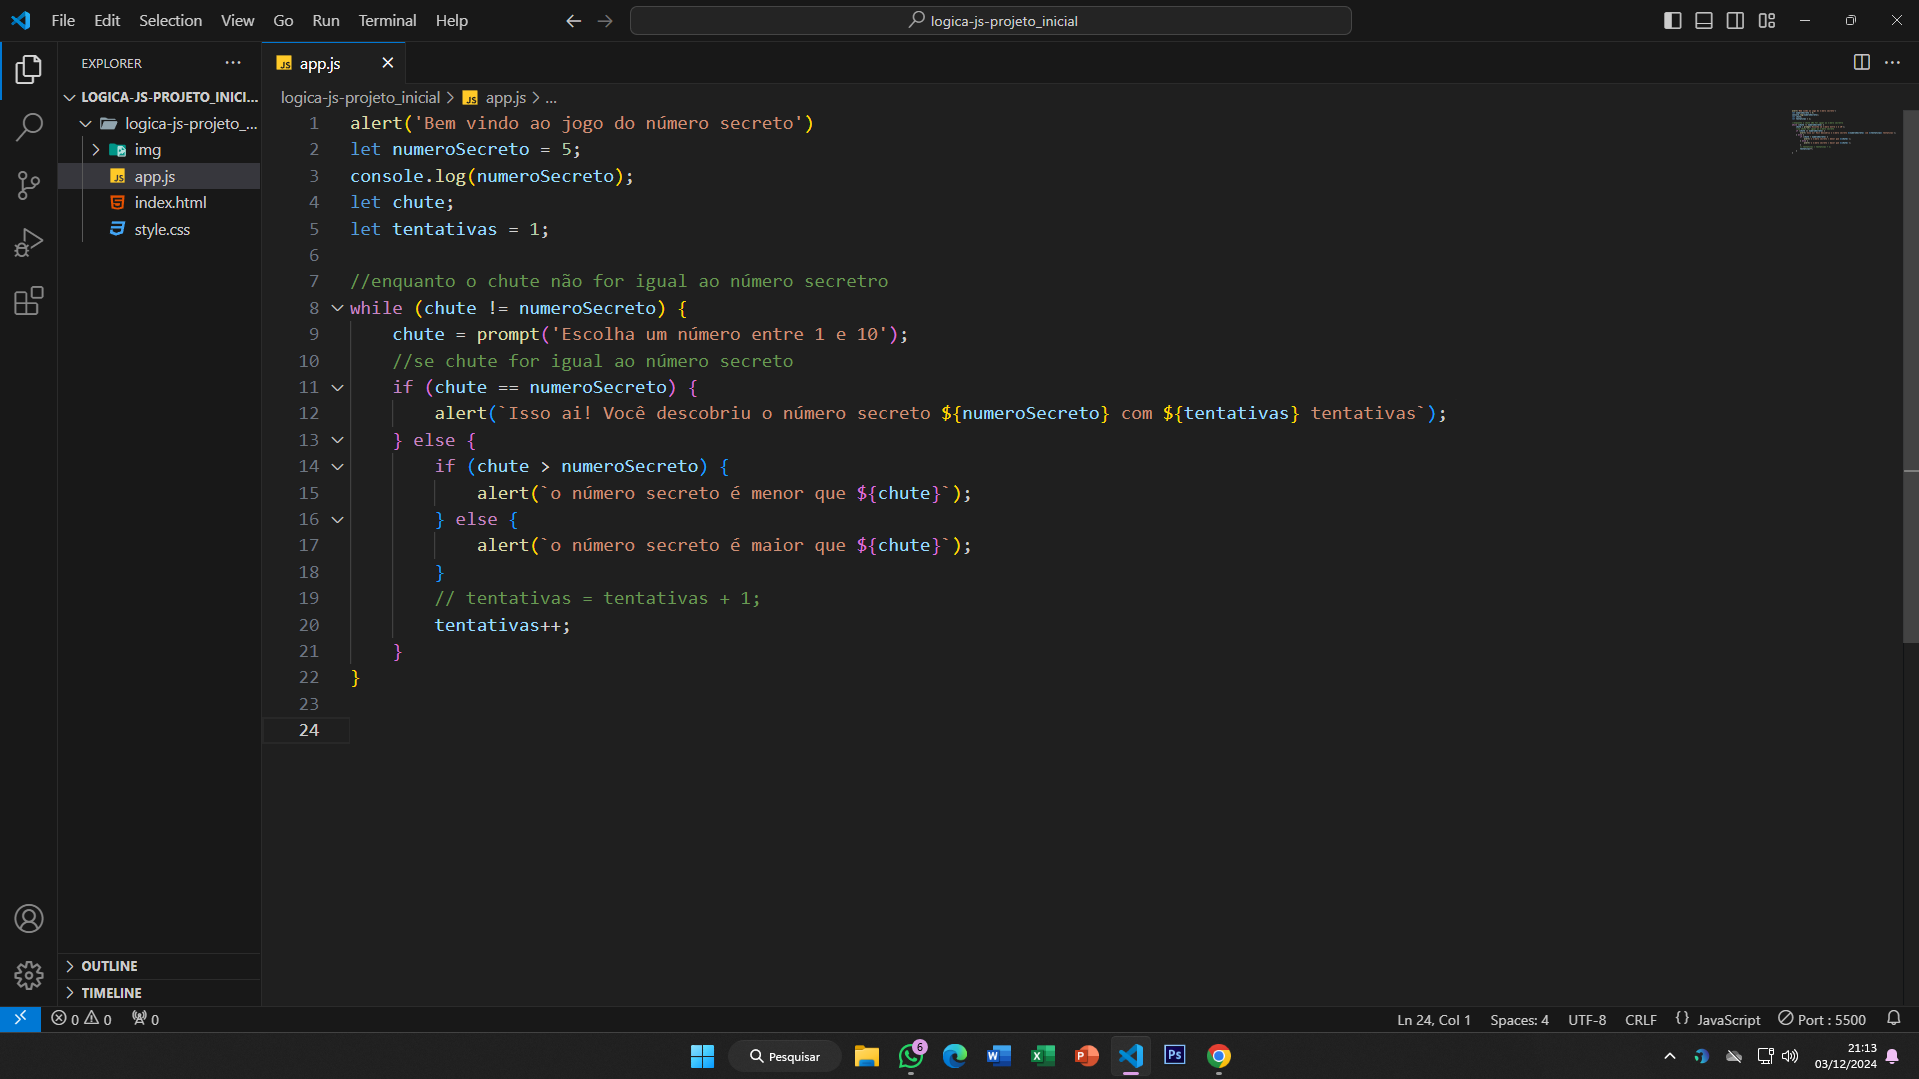Click Live Server Port : 5500
This screenshot has width=1919, height=1079.
point(1822,1019)
